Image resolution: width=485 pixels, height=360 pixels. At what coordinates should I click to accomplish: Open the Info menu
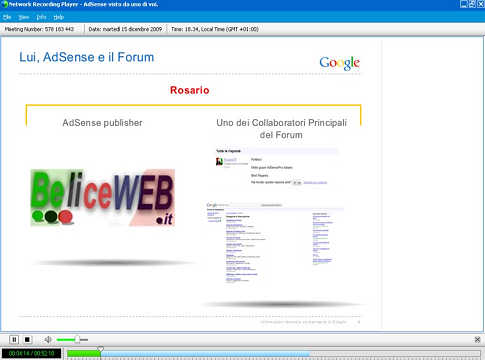41,17
